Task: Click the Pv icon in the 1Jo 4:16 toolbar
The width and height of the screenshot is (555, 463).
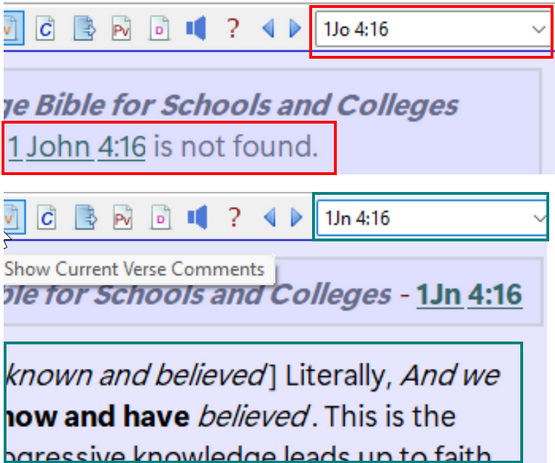Action: point(121,28)
